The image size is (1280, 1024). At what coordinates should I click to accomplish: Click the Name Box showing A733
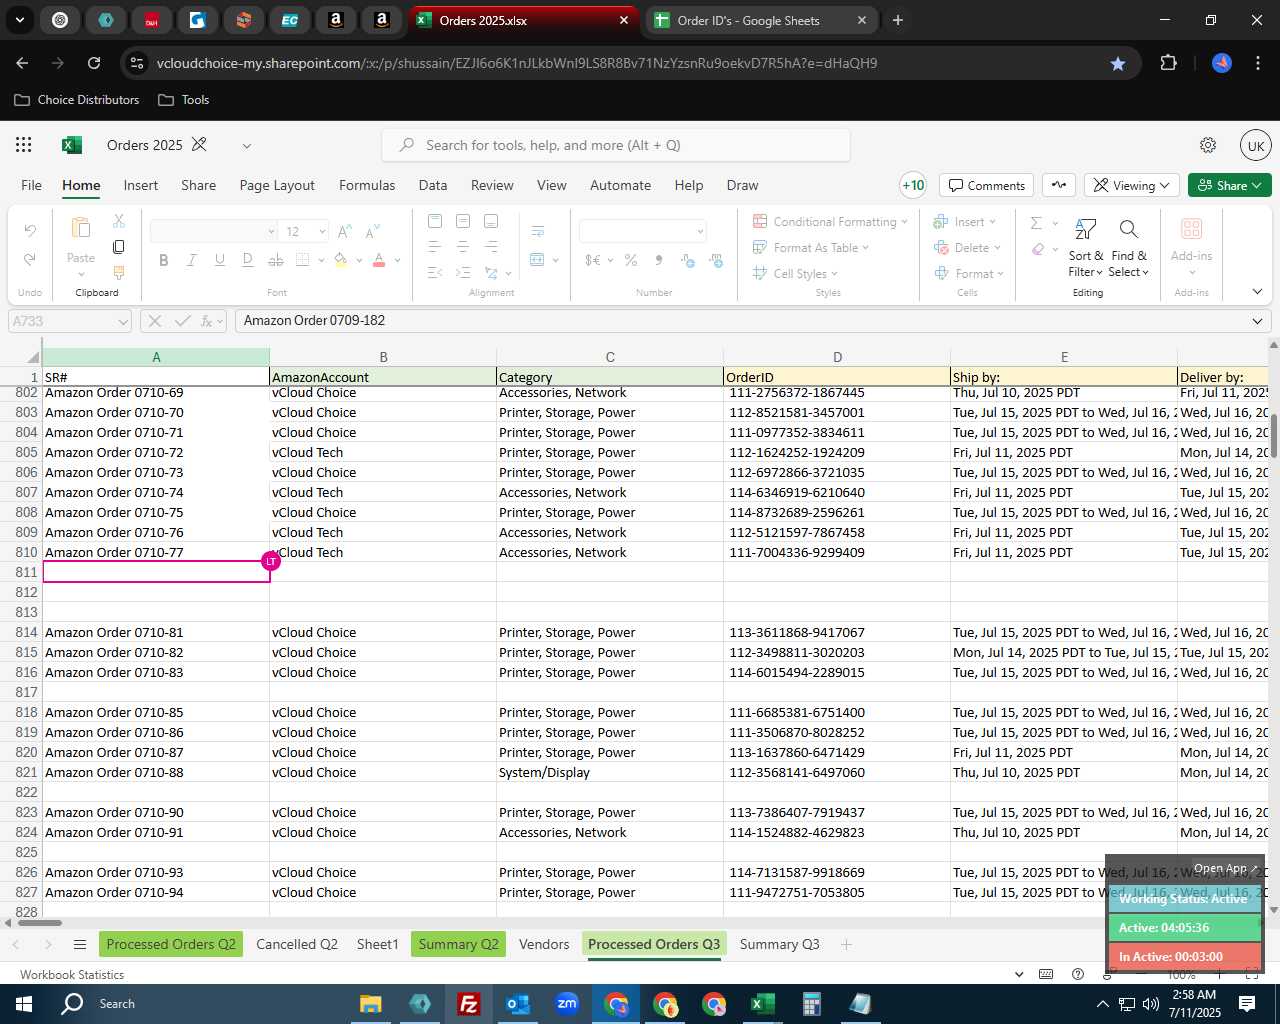point(70,321)
